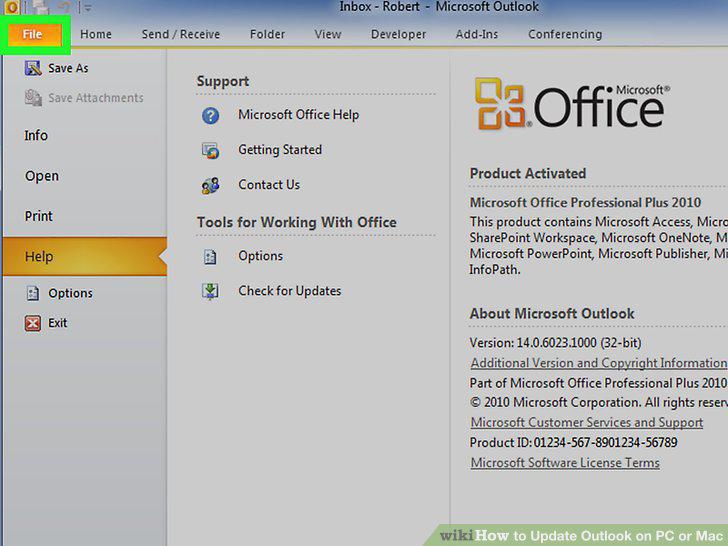Click the Version 14.0.6023.1000 (32-bit) text
Screen dimensions: 728x546
(x=555, y=343)
